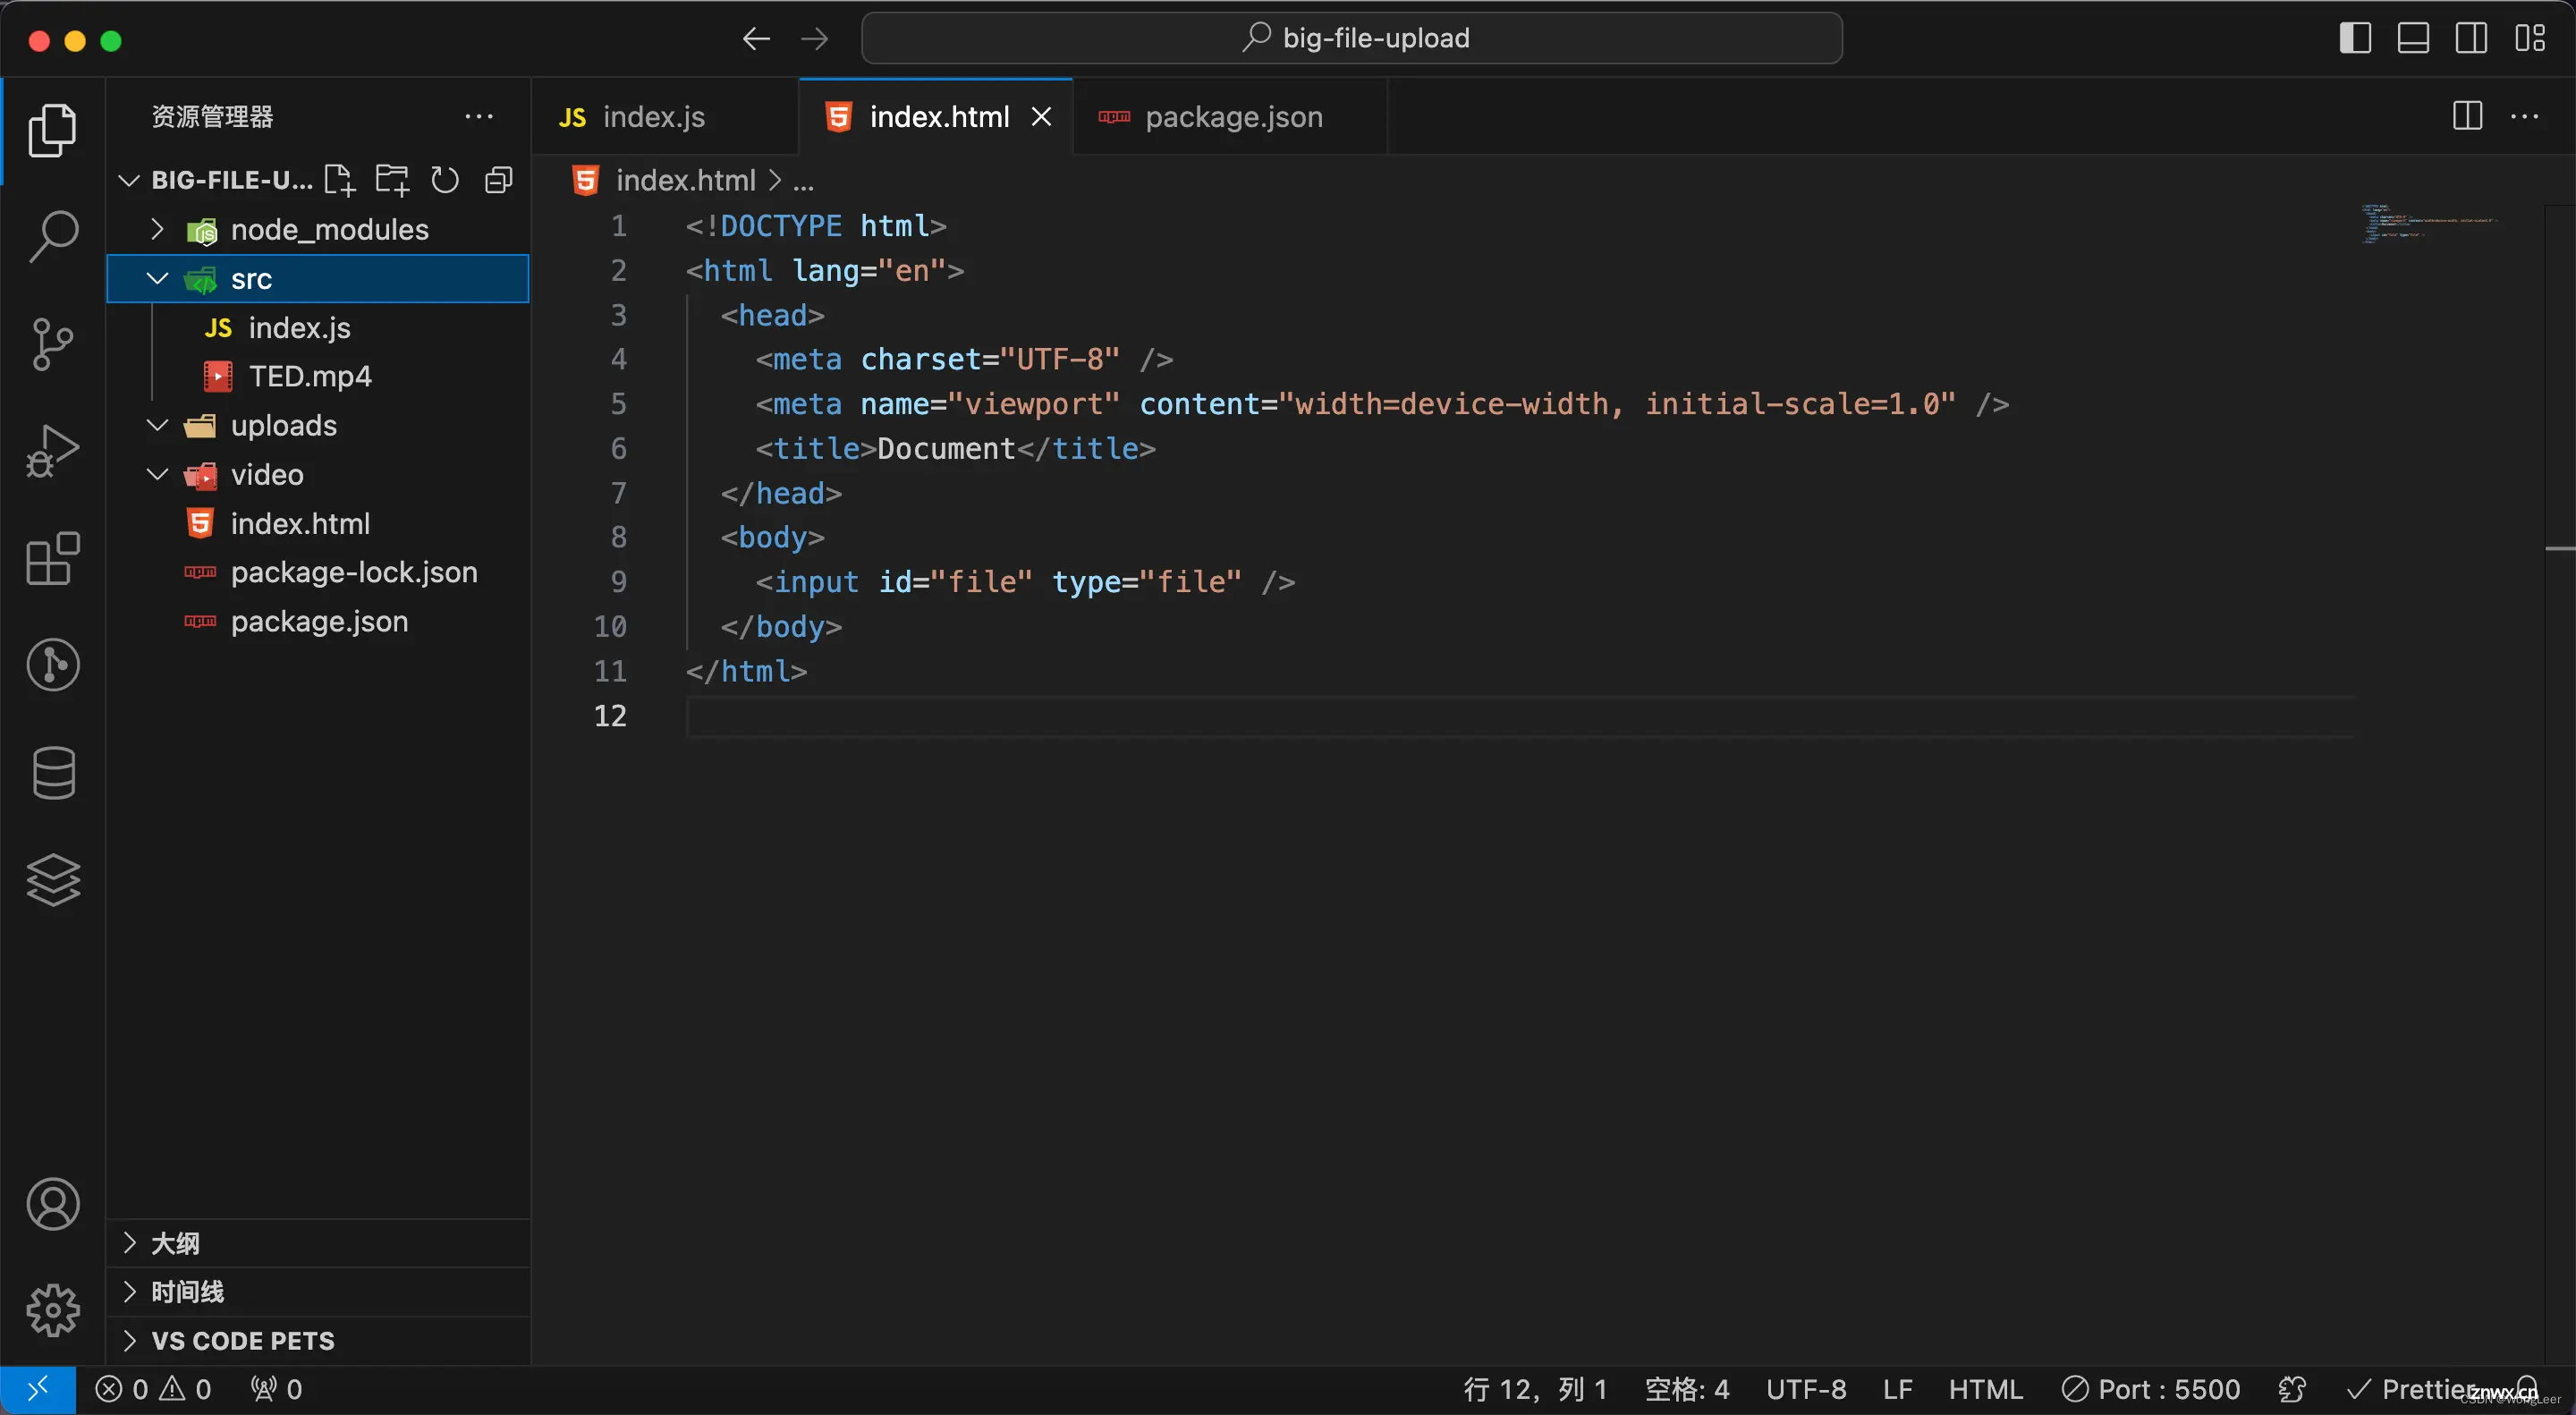Open index.html in the file tree
The height and width of the screenshot is (1415, 2576).
[x=318, y=523]
